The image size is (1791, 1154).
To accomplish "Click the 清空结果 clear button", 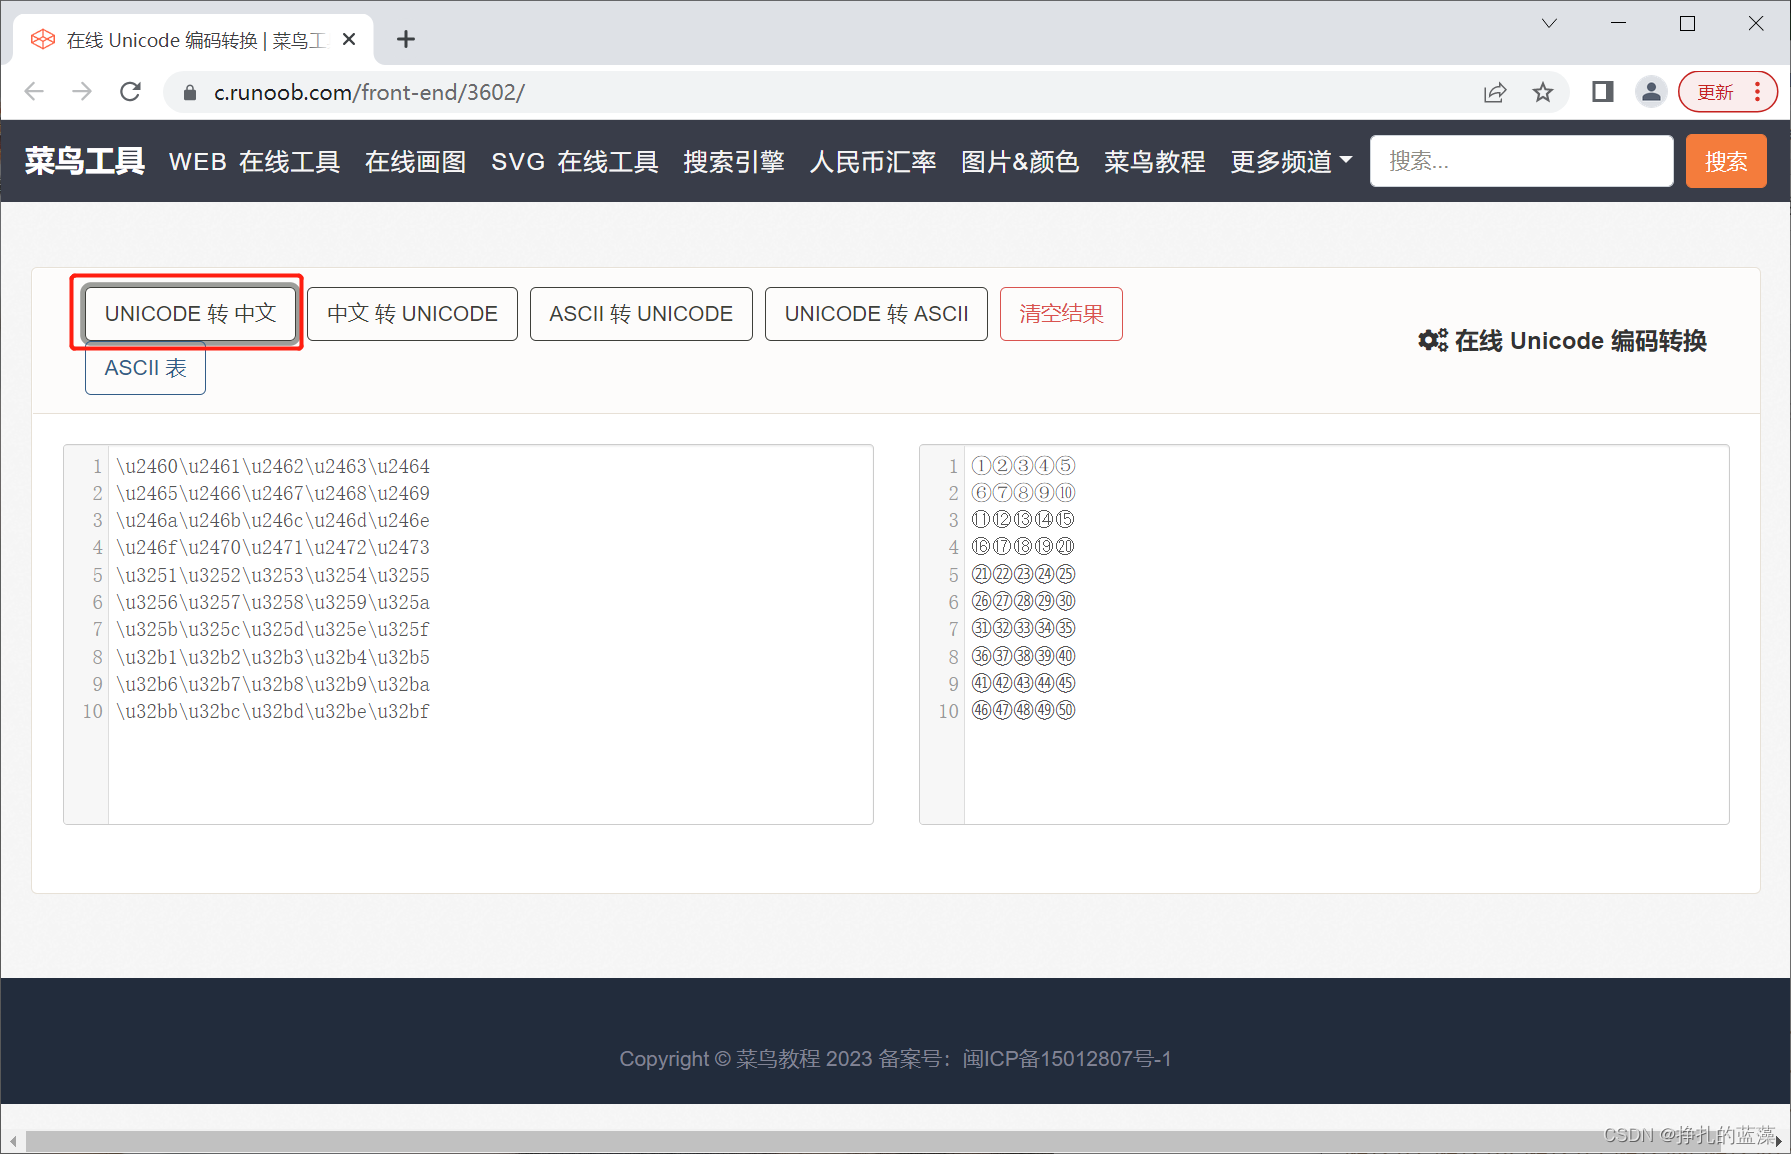I will click(x=1061, y=314).
